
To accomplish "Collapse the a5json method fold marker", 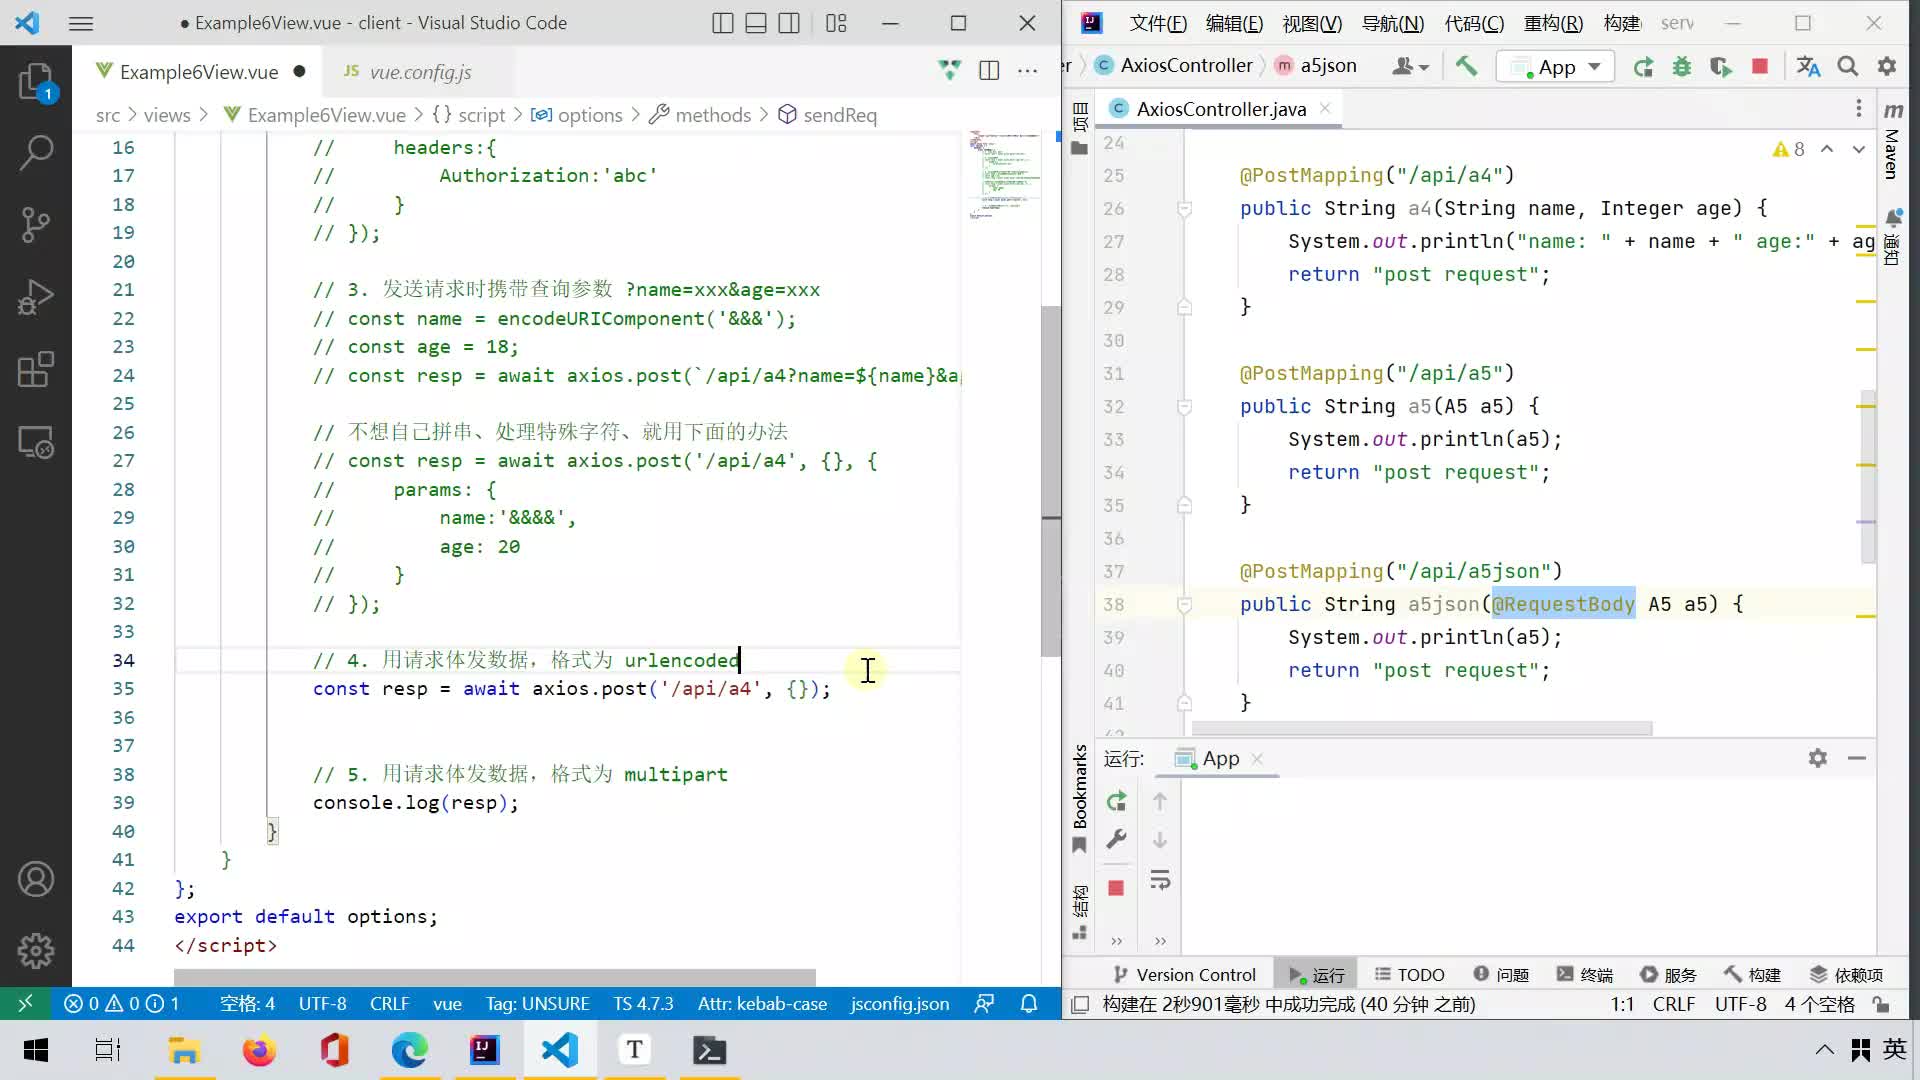I will 1184,604.
